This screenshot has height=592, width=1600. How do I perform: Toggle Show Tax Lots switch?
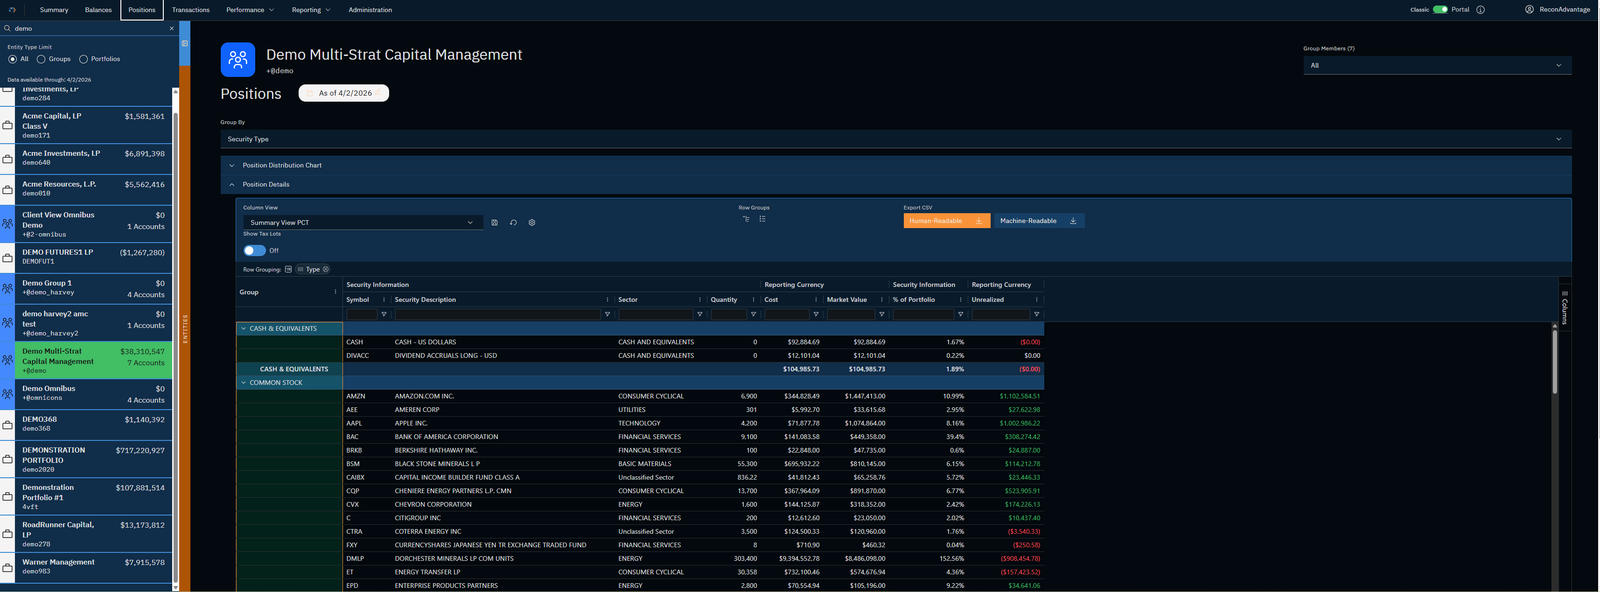[255, 250]
